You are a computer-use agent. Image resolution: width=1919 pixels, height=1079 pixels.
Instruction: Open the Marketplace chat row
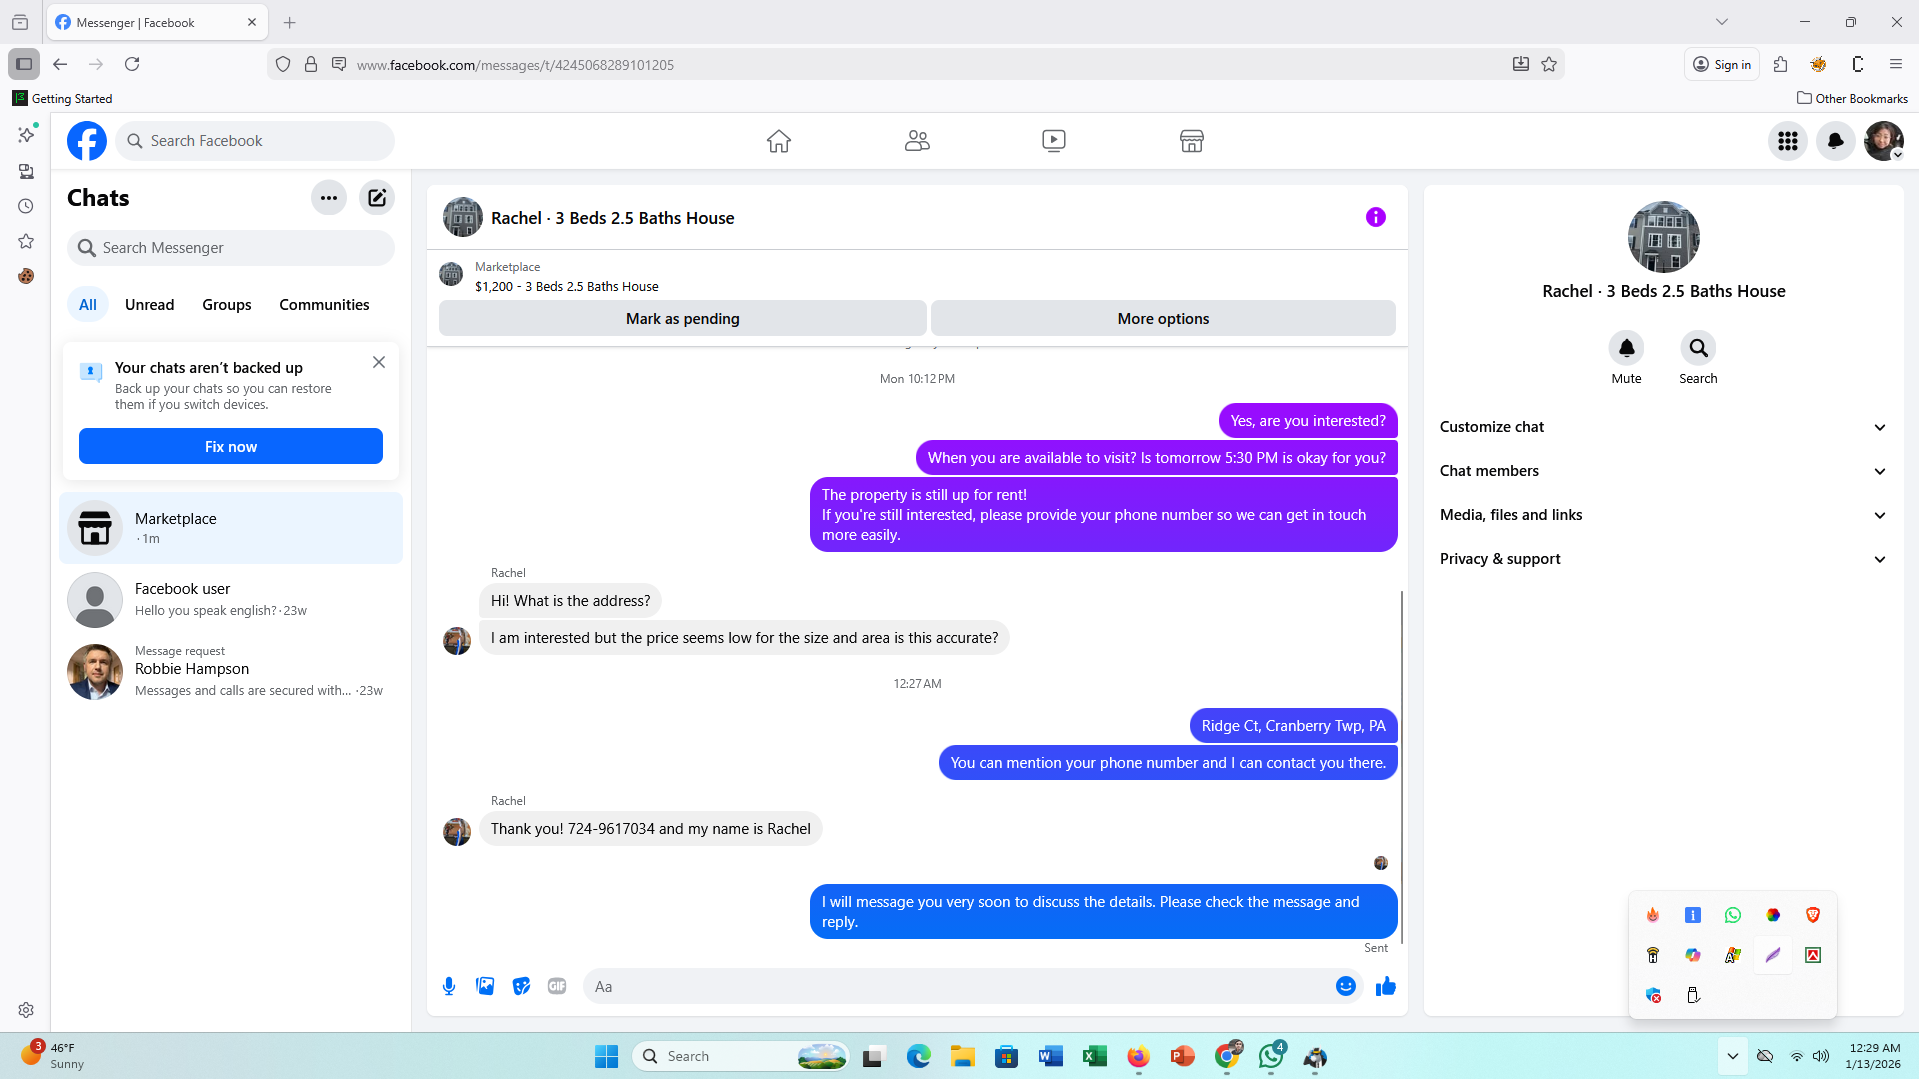[x=231, y=528]
